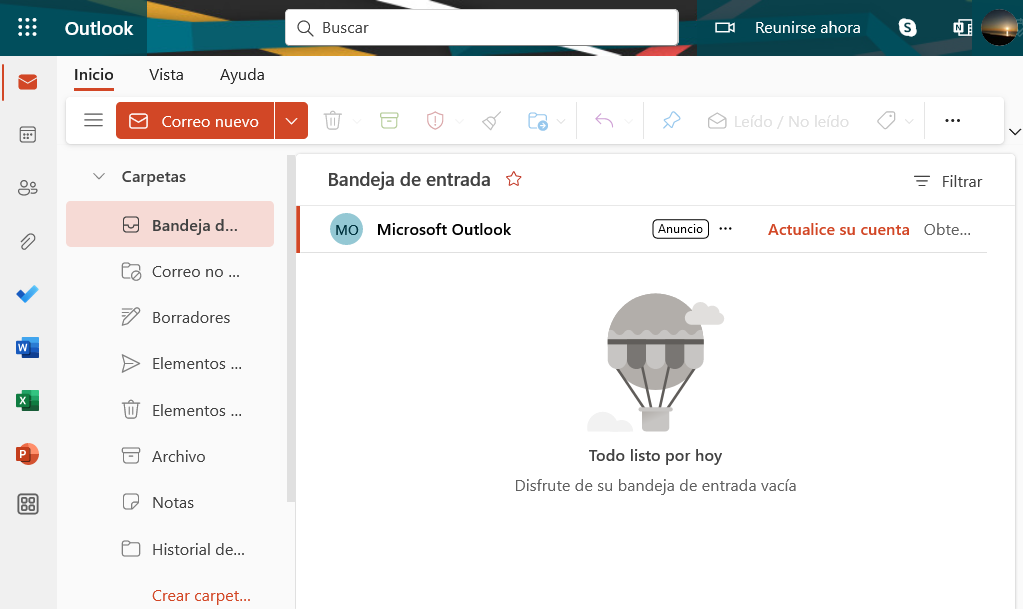Click the Buscar search field
Screen dimensions: 1023x609
[481, 27]
